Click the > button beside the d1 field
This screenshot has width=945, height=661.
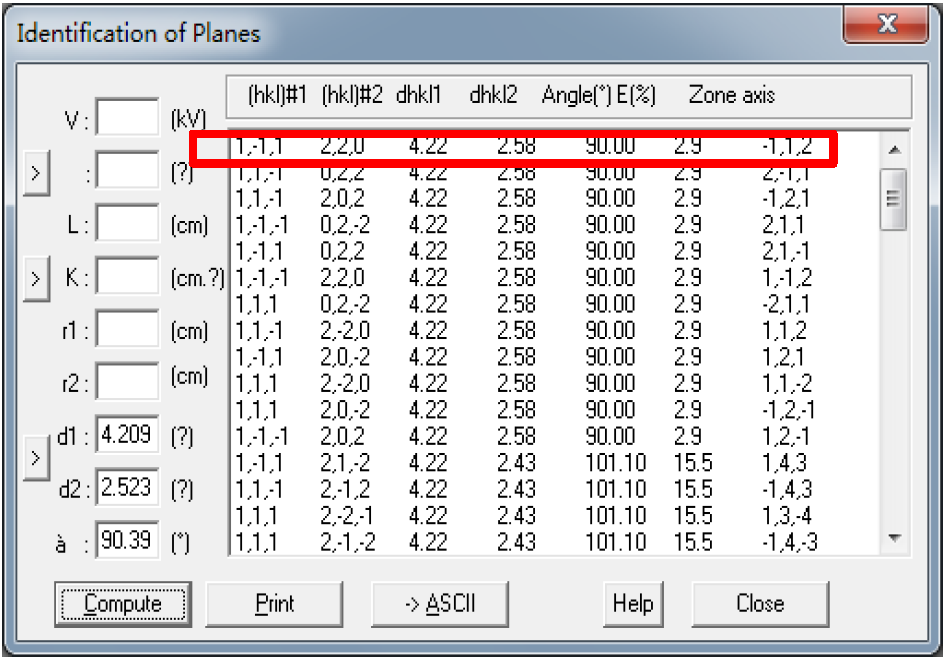coord(36,457)
